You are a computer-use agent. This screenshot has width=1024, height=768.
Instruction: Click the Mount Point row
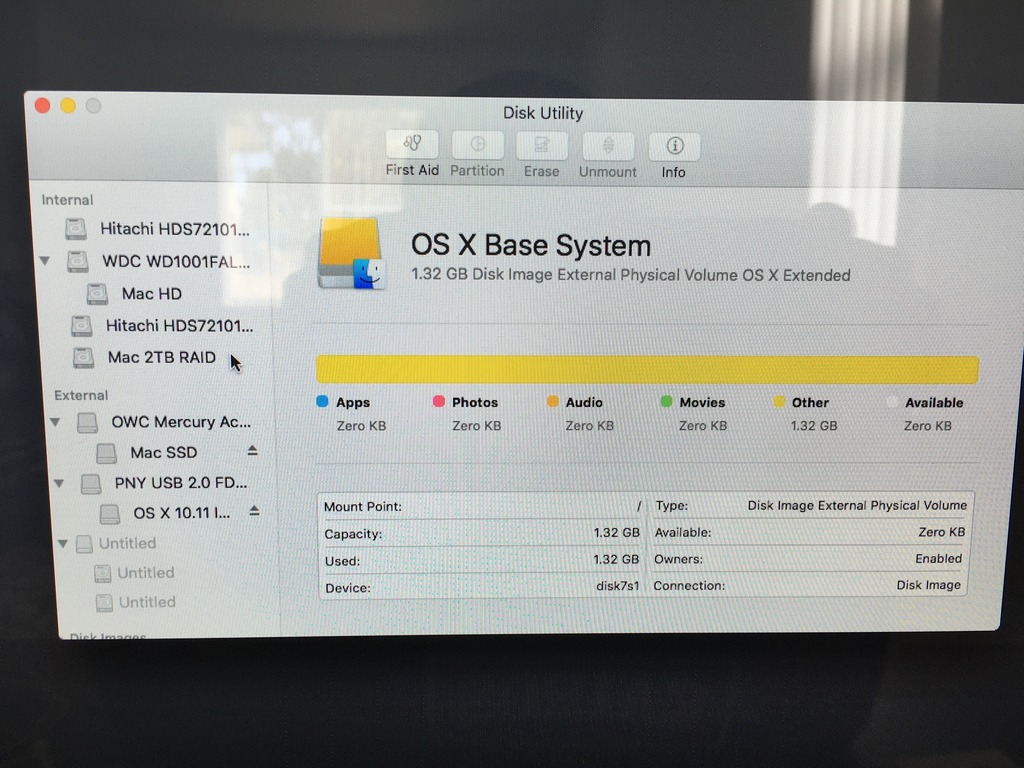pyautogui.click(x=483, y=506)
